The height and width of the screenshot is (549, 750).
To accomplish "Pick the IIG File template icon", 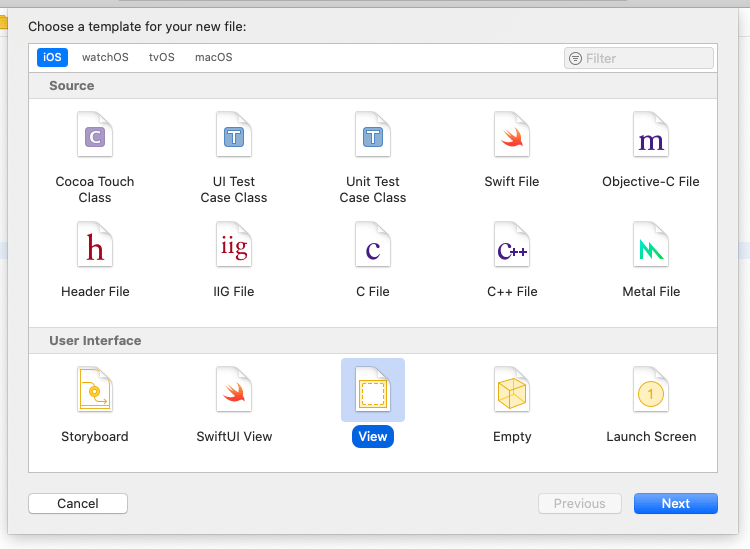I will [x=234, y=245].
